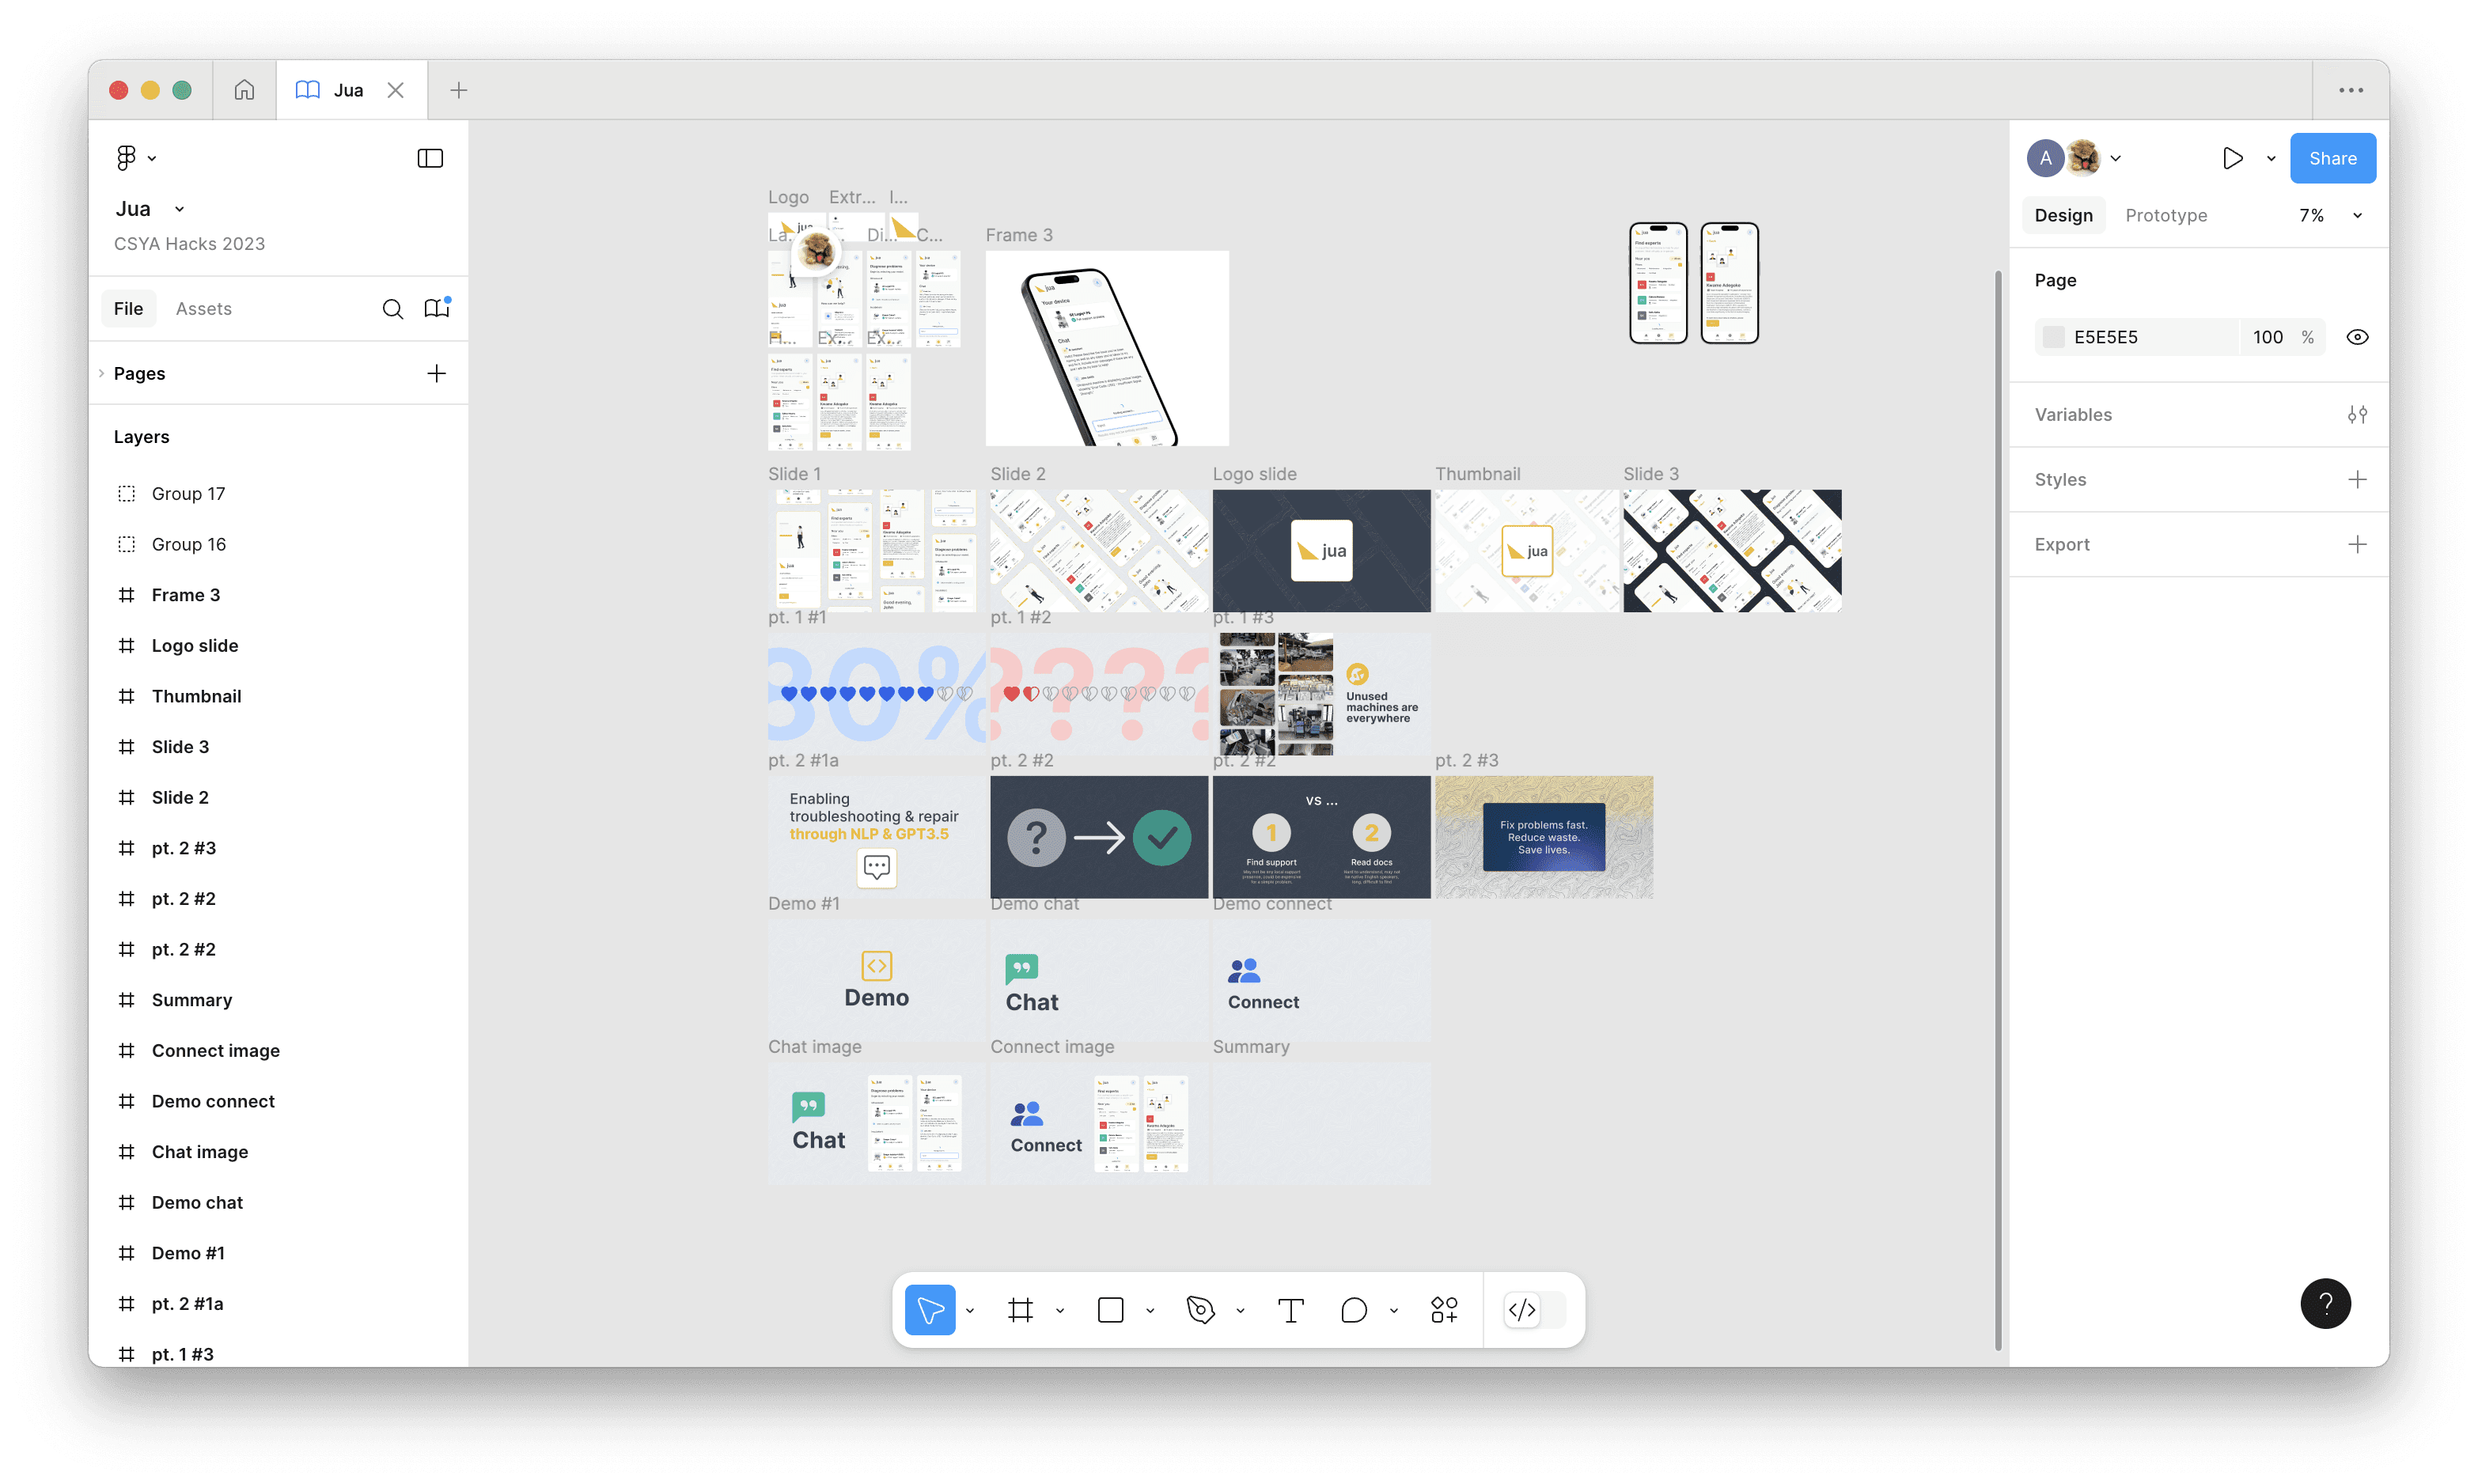Select the Frame tool in toolbar
The image size is (2478, 1484).
(1020, 1310)
